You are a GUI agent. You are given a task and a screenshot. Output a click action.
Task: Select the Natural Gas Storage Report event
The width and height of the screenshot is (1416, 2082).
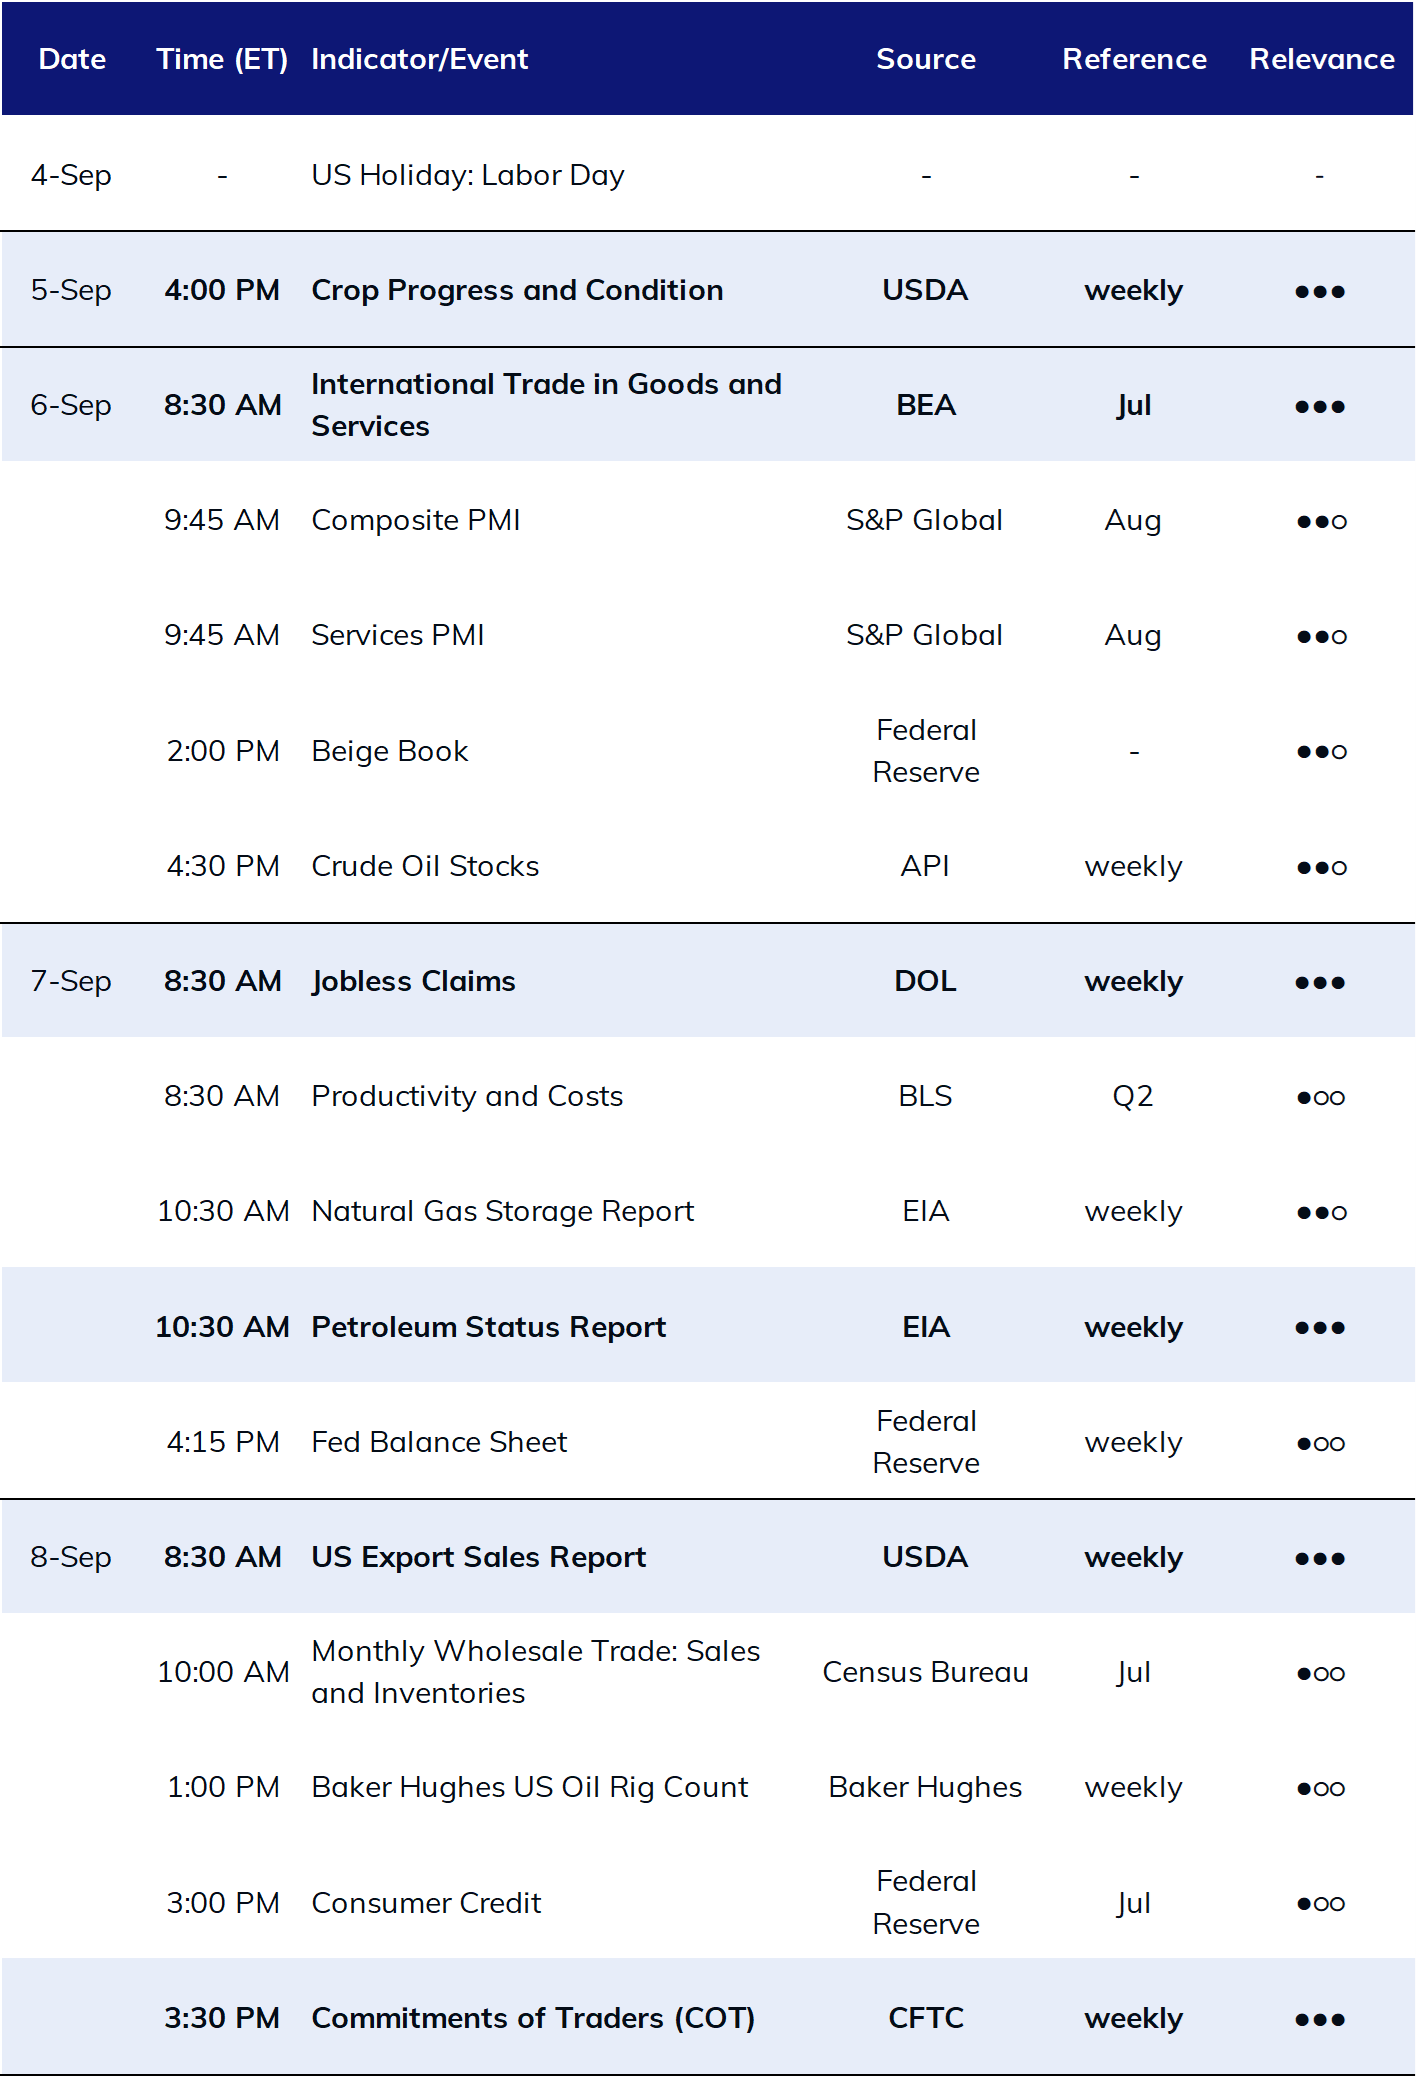(502, 1211)
